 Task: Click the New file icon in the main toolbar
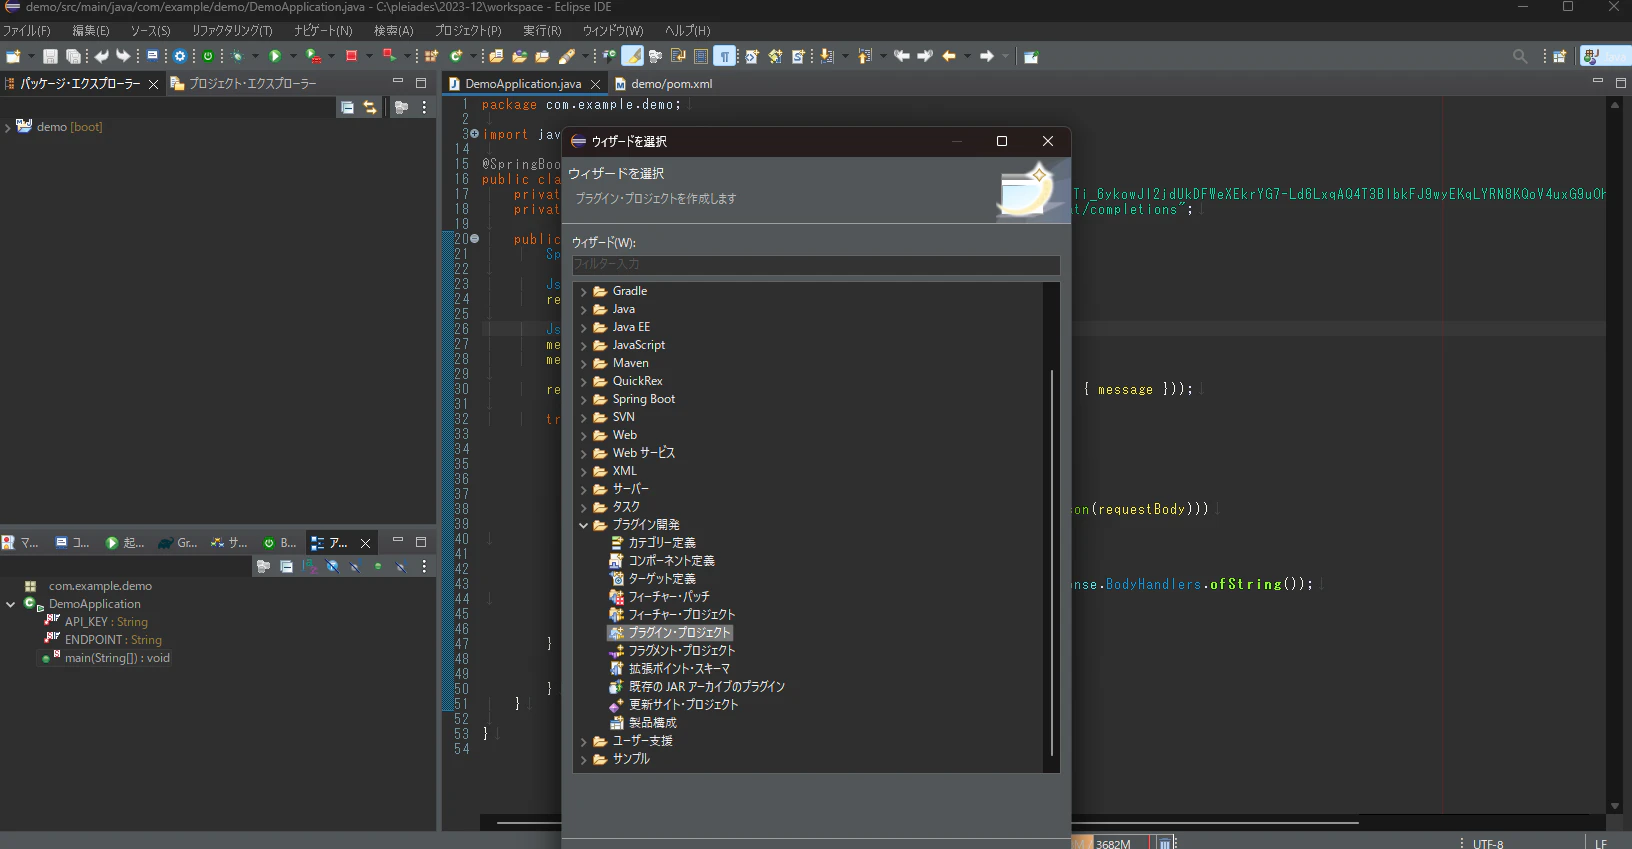click(x=13, y=56)
